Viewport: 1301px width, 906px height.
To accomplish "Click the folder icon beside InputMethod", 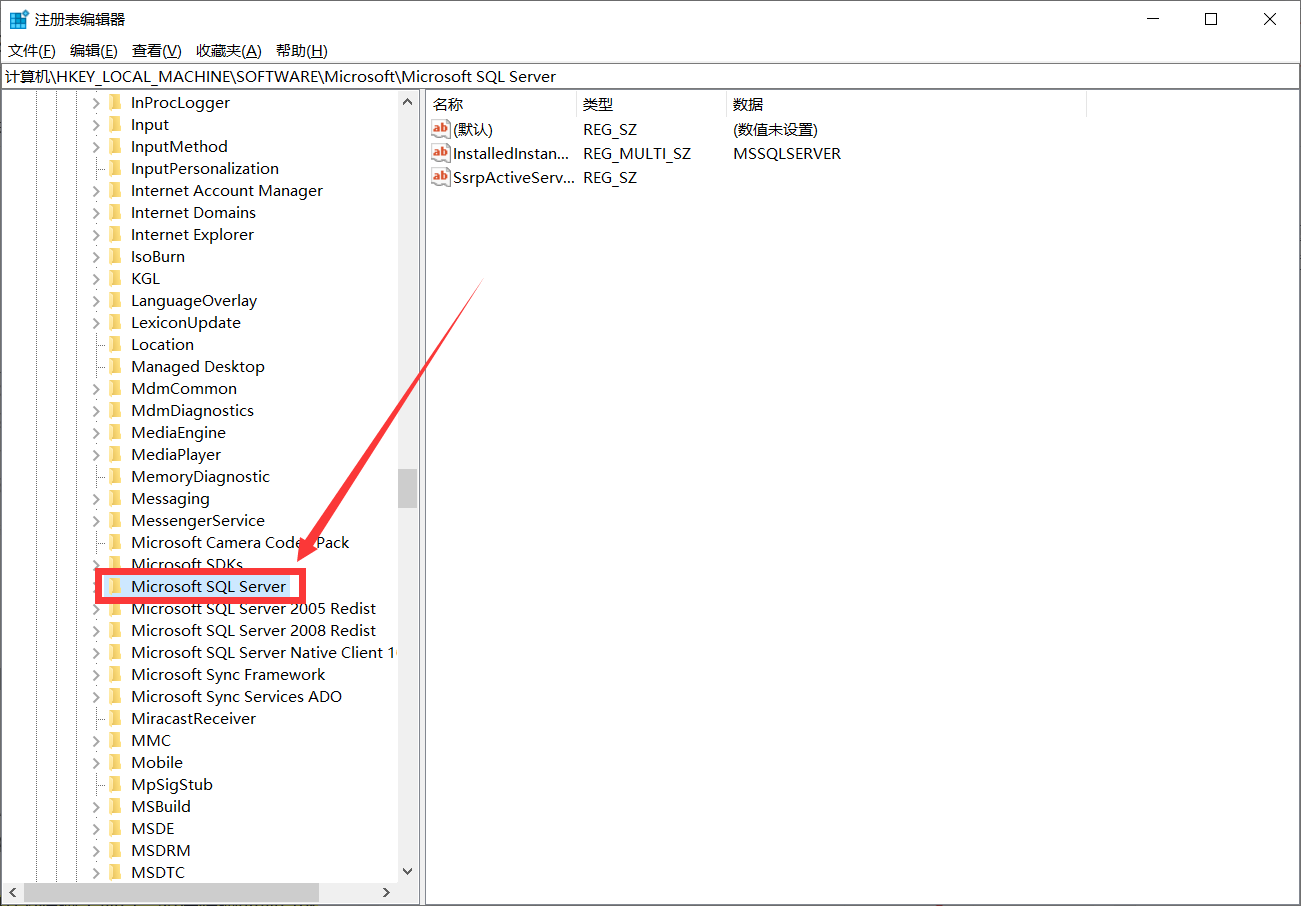I will (116, 146).
